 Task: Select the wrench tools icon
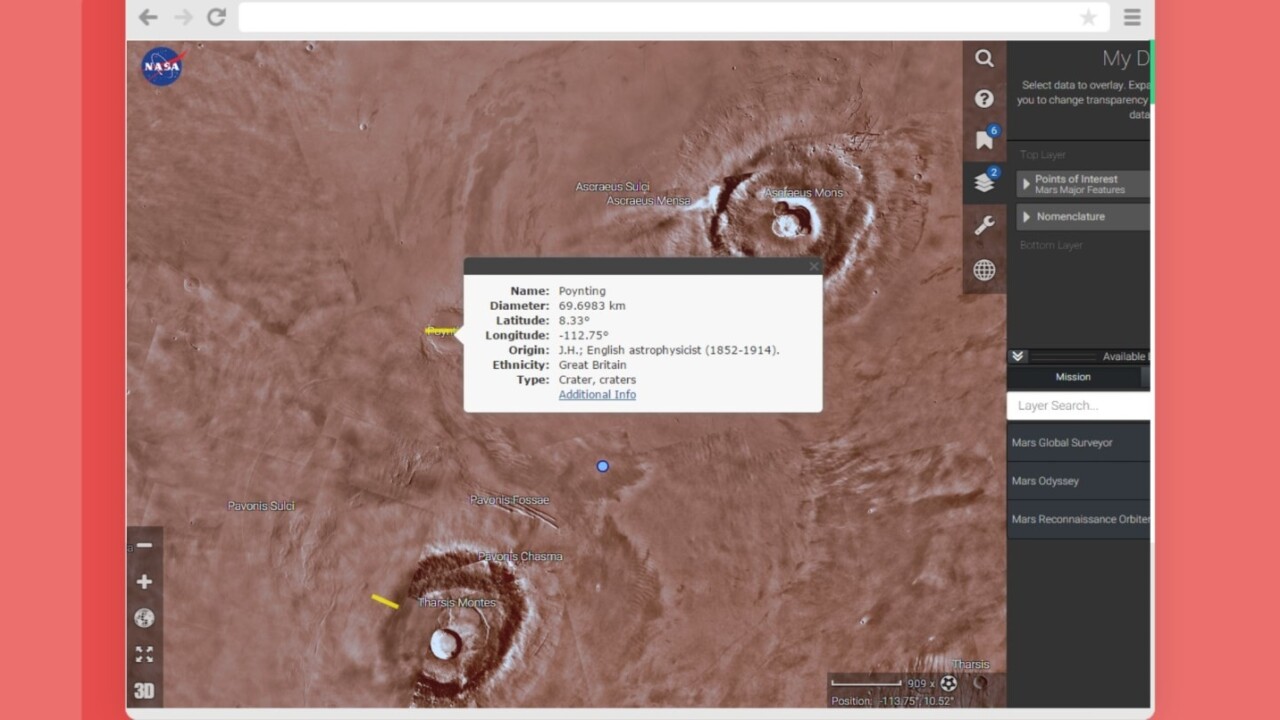pyautogui.click(x=984, y=226)
